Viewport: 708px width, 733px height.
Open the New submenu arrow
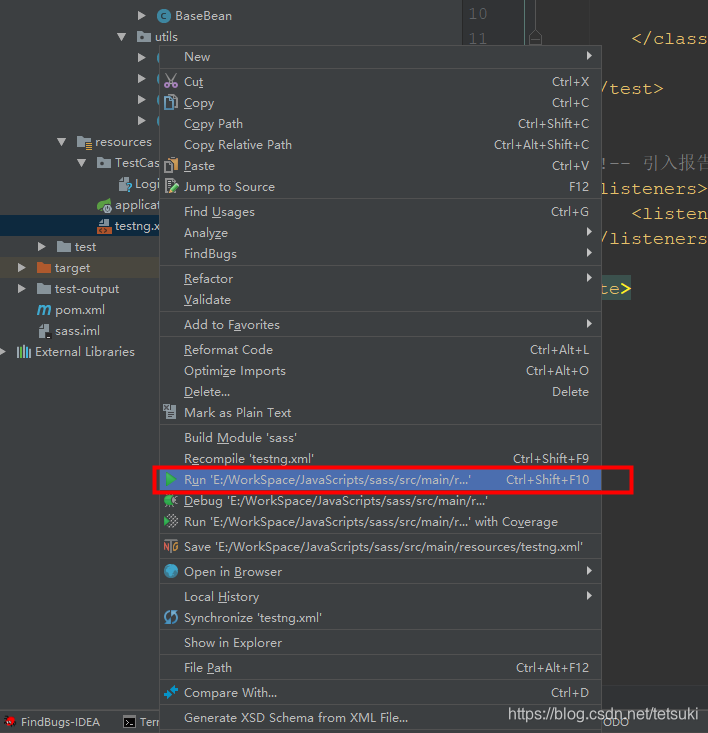(589, 56)
